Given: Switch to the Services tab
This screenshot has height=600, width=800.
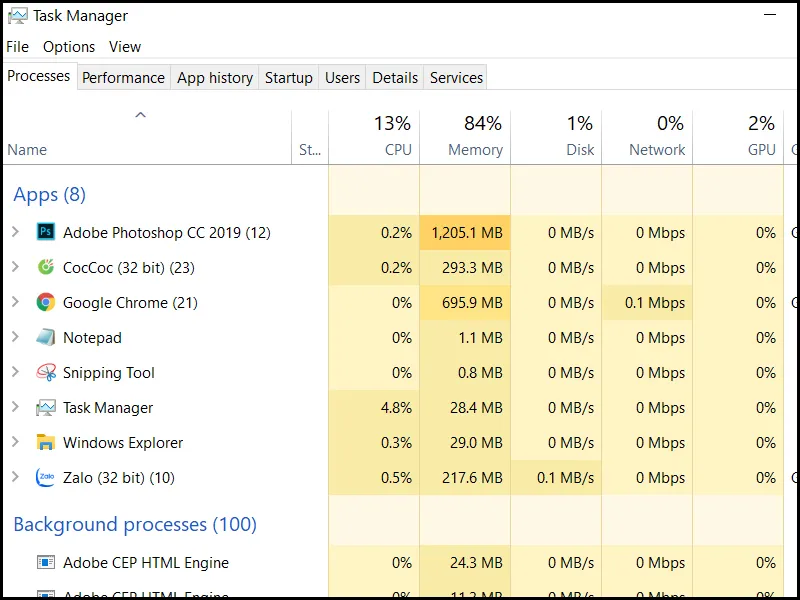Looking at the screenshot, I should 455,77.
